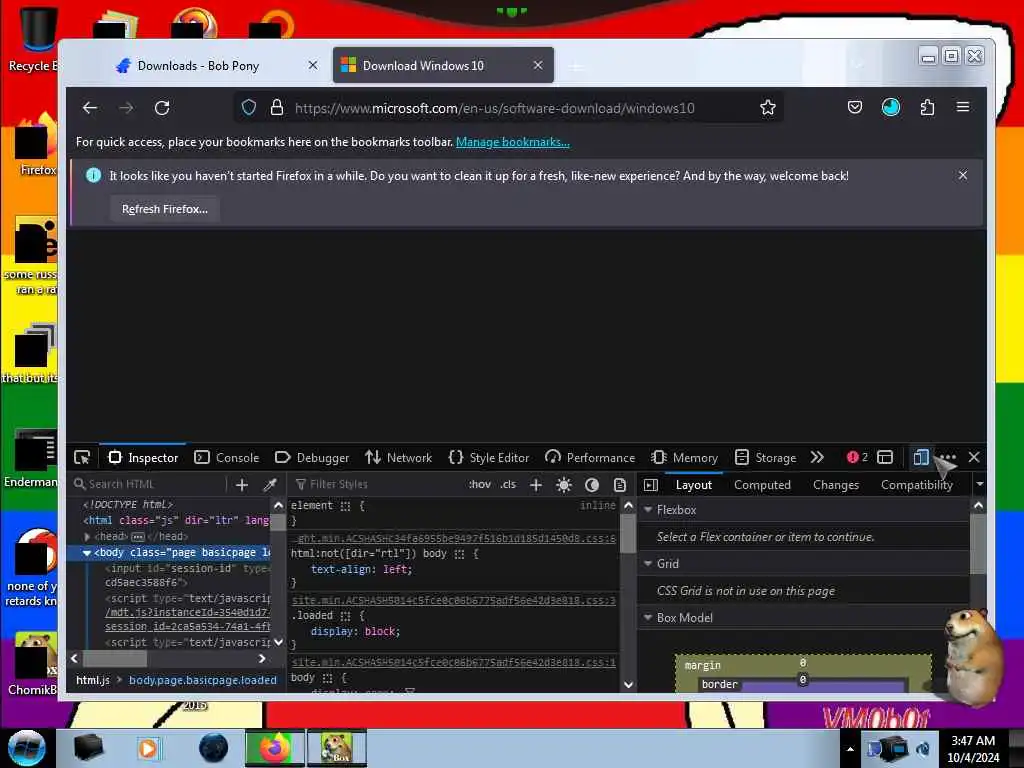Grab a color with the eyedropper icon
The width and height of the screenshot is (1024, 768).
pyautogui.click(x=270, y=485)
